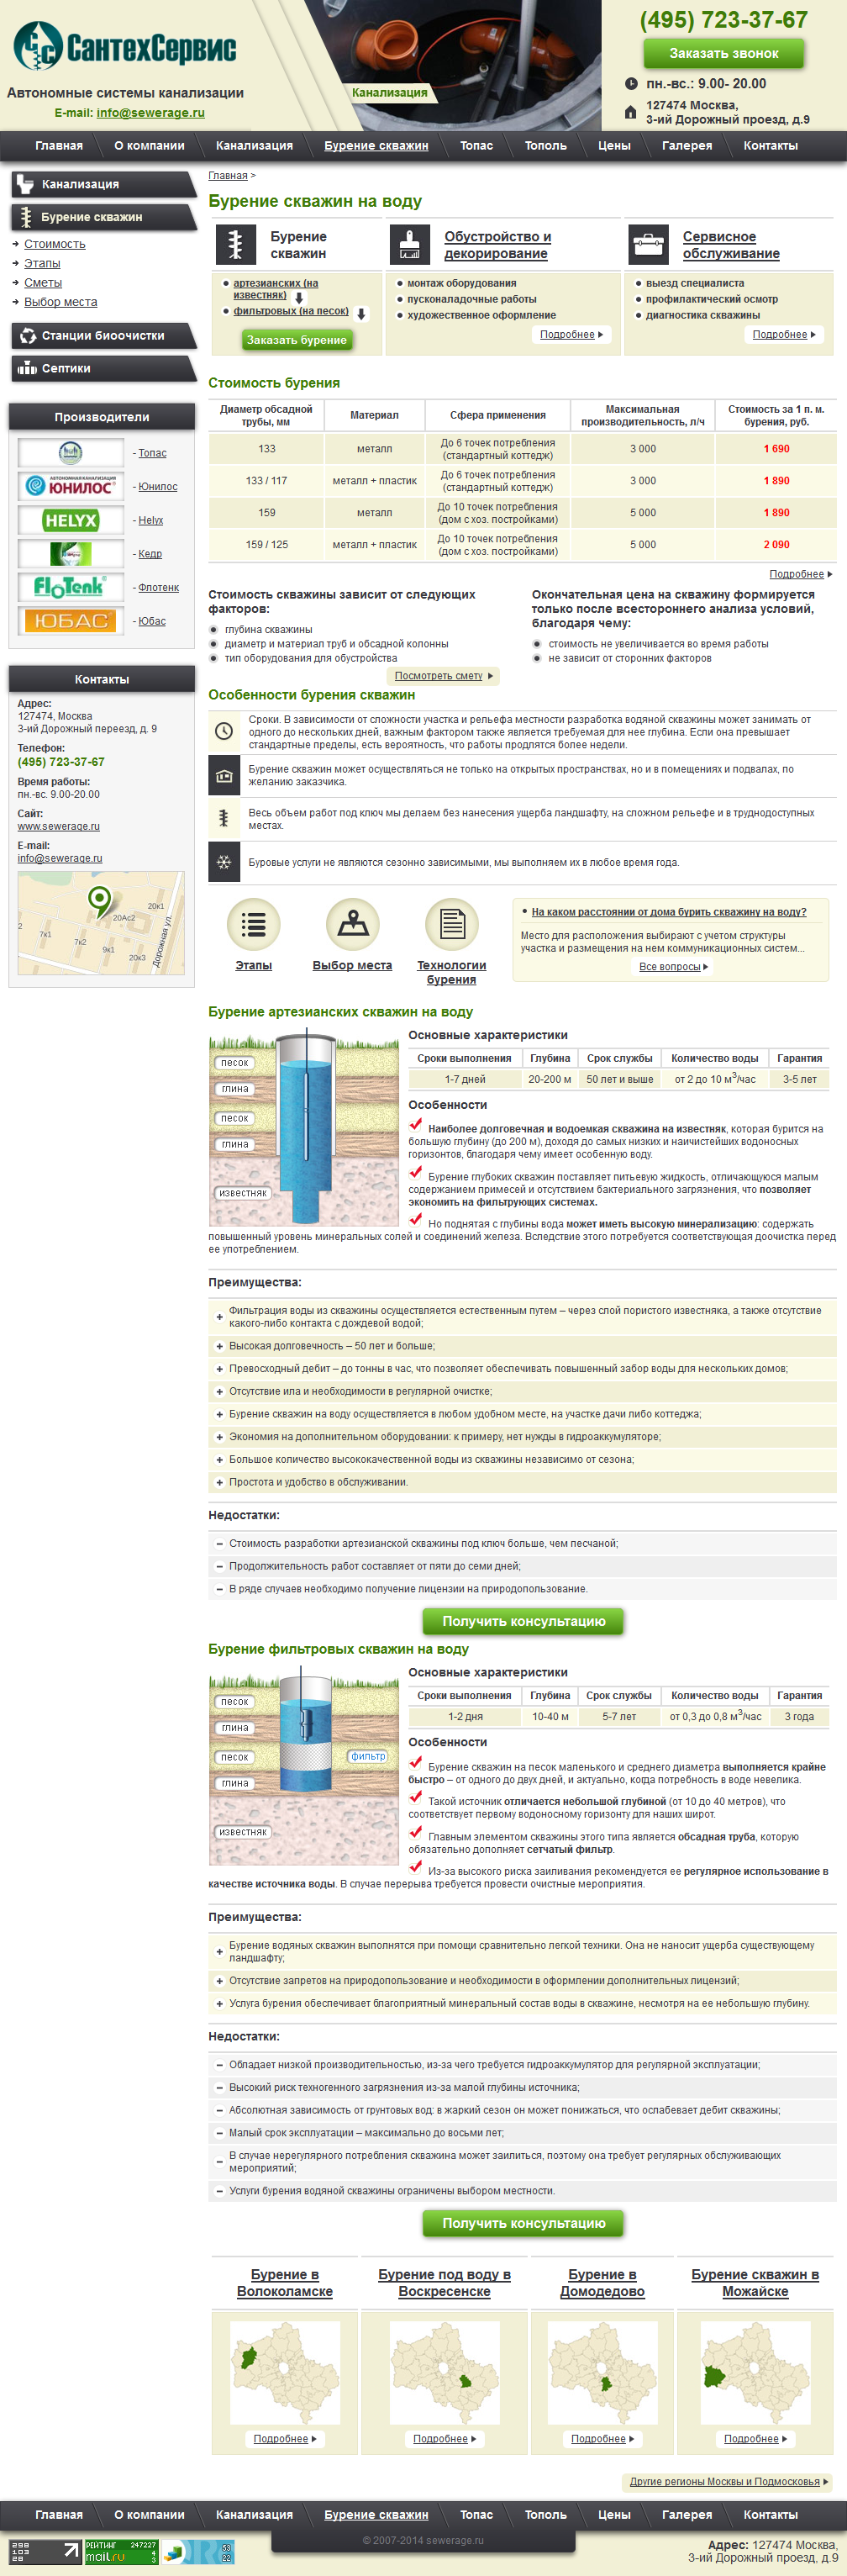This screenshot has height=2576, width=847.
Task: Open Канализация in the footer navigation
Action: tap(254, 2515)
